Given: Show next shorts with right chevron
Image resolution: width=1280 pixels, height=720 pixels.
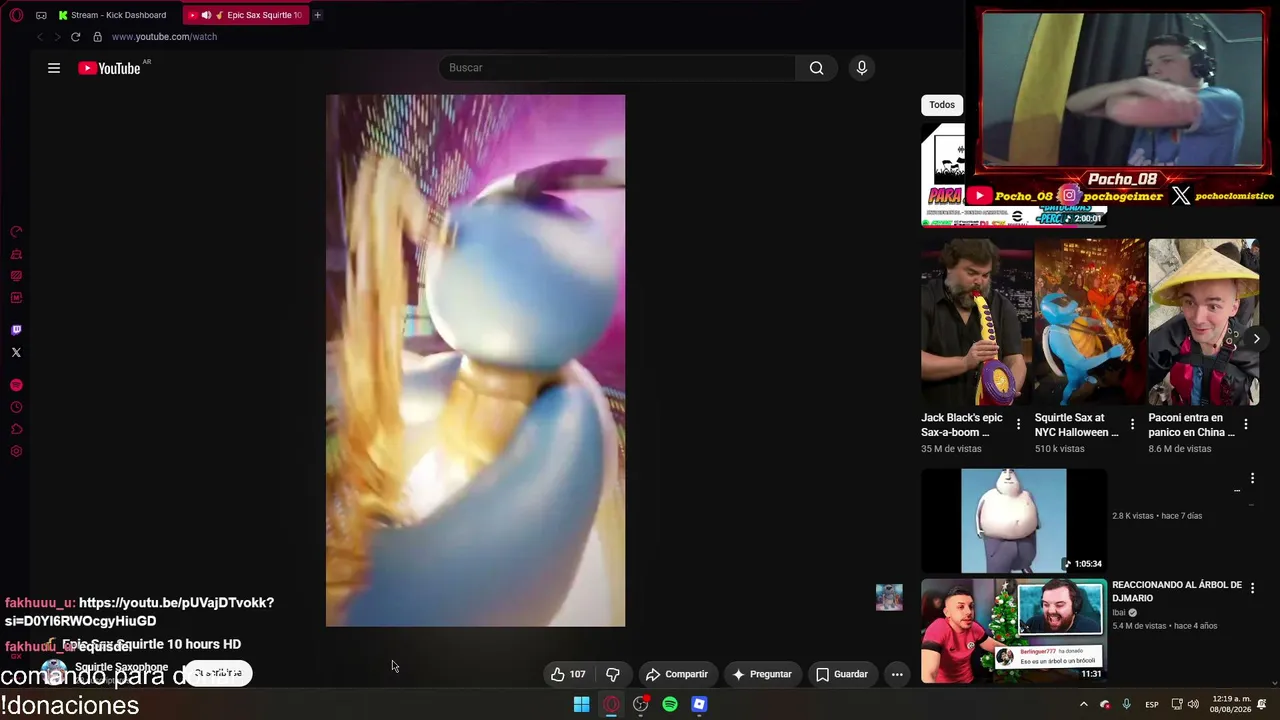Looking at the screenshot, I should (1256, 339).
